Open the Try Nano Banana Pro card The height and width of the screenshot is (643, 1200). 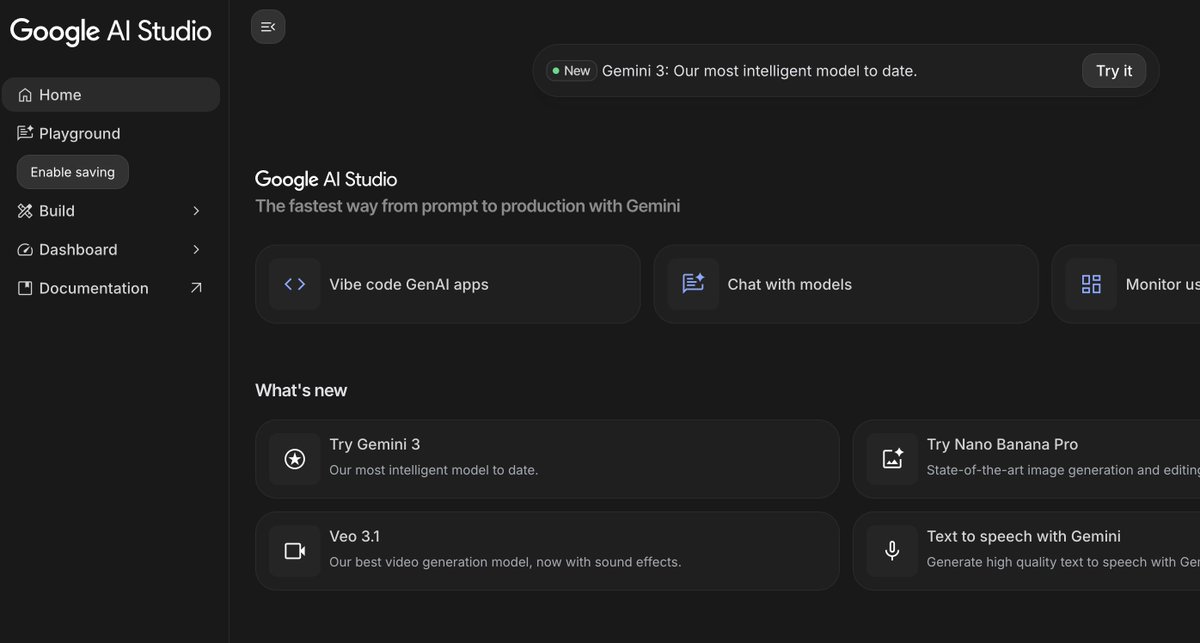1027,459
